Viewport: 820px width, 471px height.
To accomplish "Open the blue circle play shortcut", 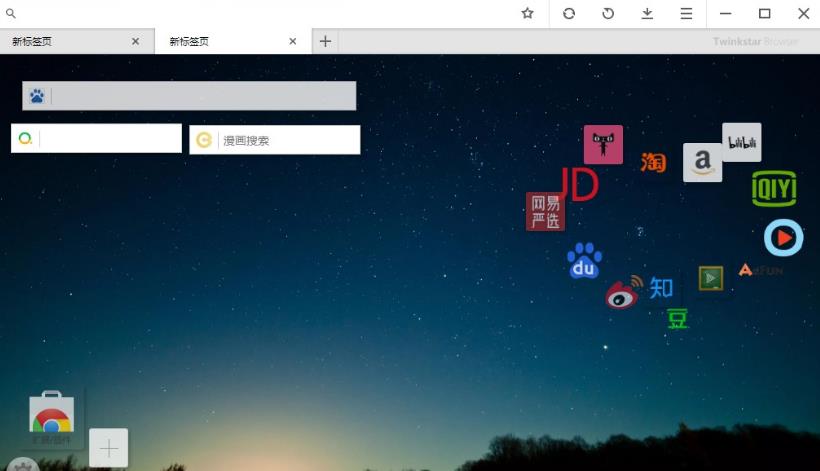I will pos(783,238).
